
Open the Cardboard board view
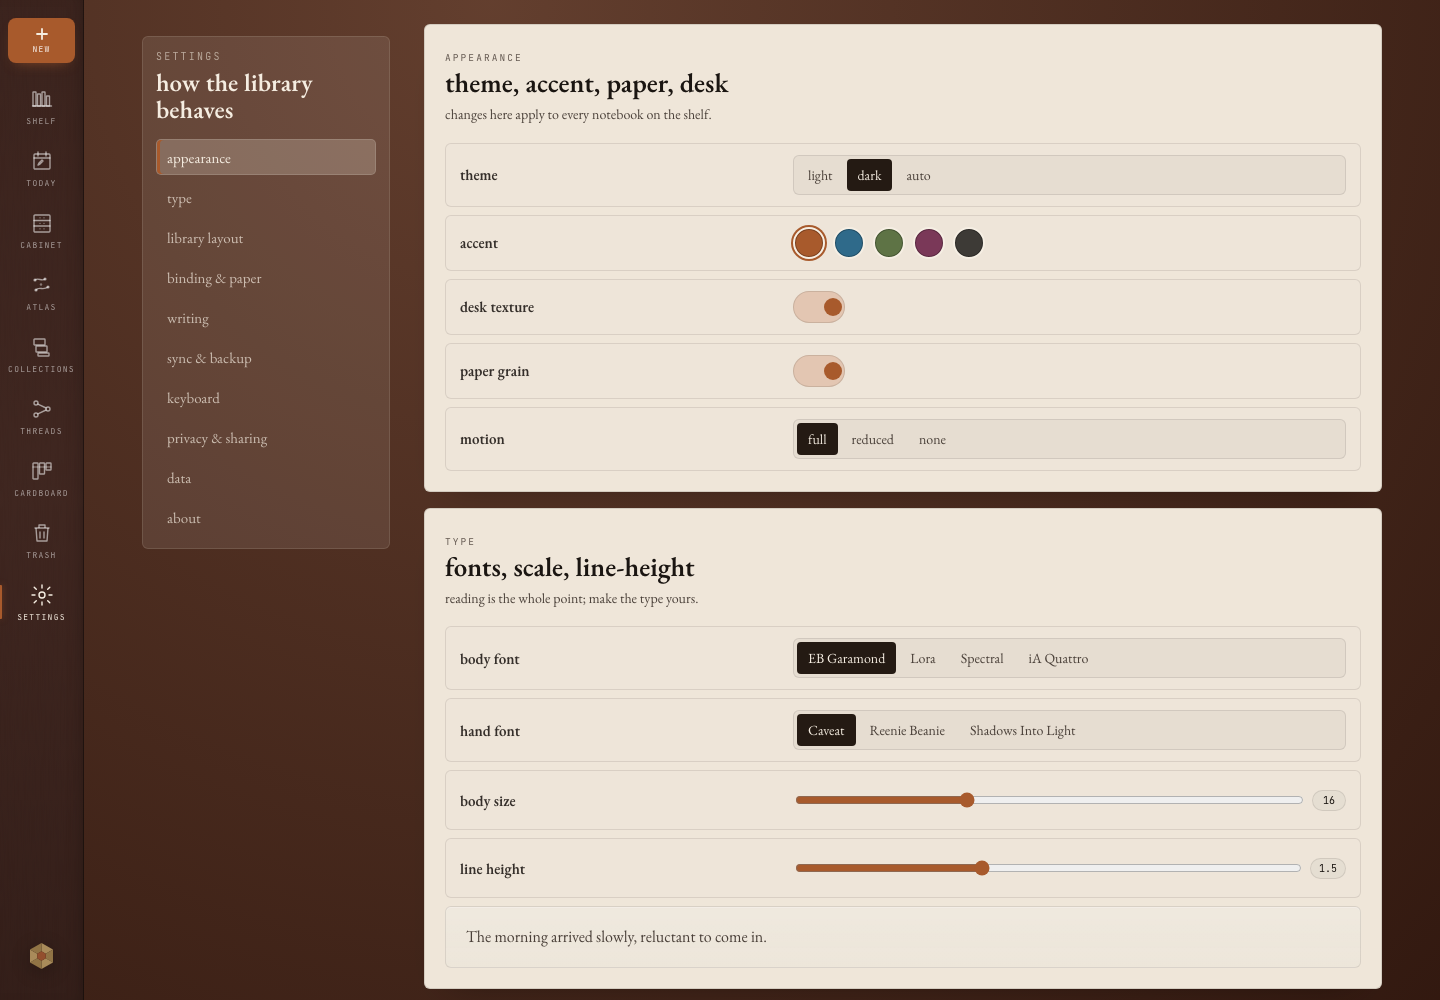click(41, 478)
